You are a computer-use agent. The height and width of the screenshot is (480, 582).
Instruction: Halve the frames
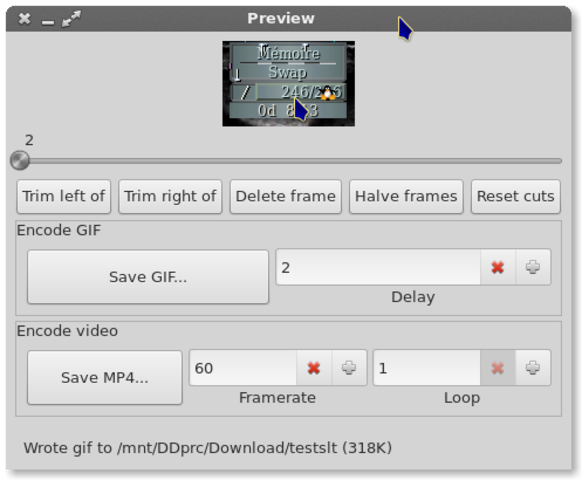point(406,196)
